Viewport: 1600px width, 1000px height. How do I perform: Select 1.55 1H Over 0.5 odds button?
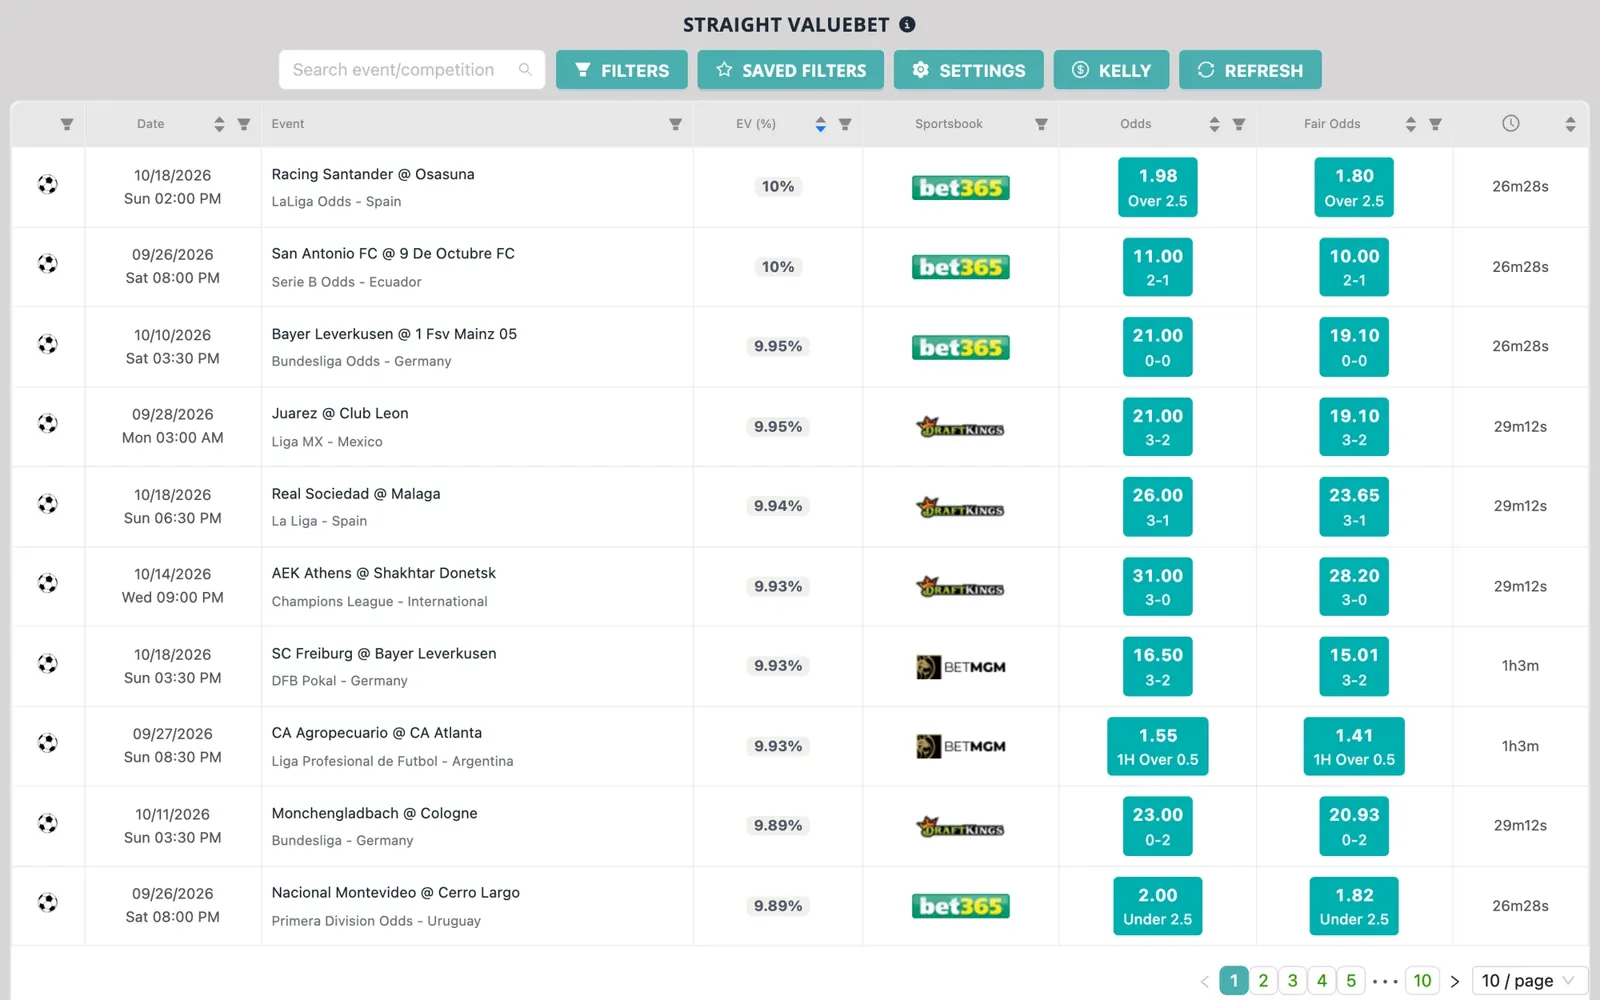1158,747
